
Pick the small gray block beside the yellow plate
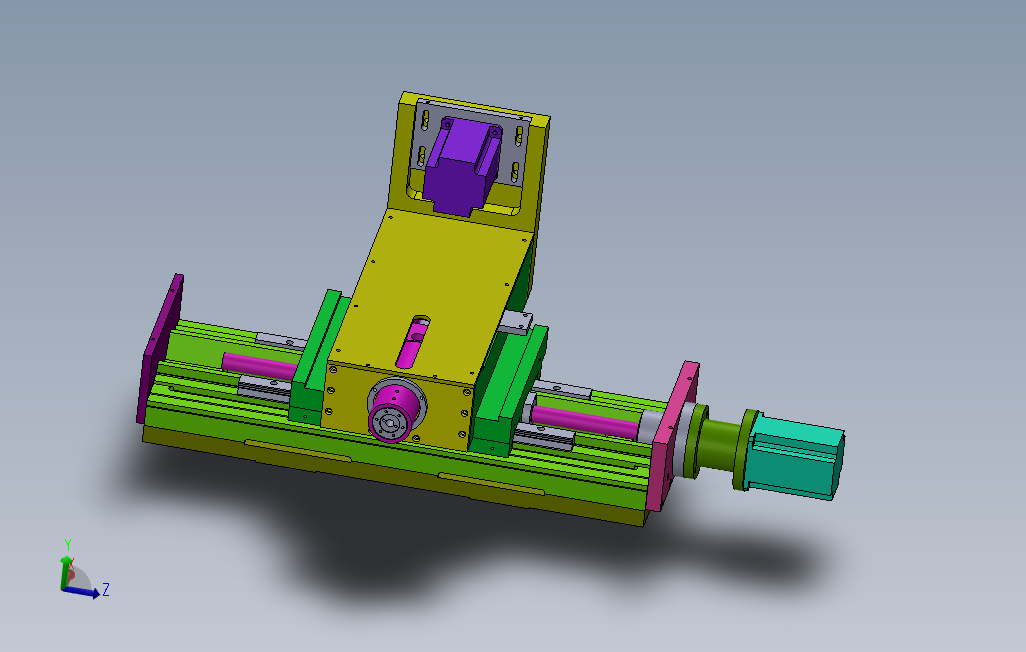517,323
